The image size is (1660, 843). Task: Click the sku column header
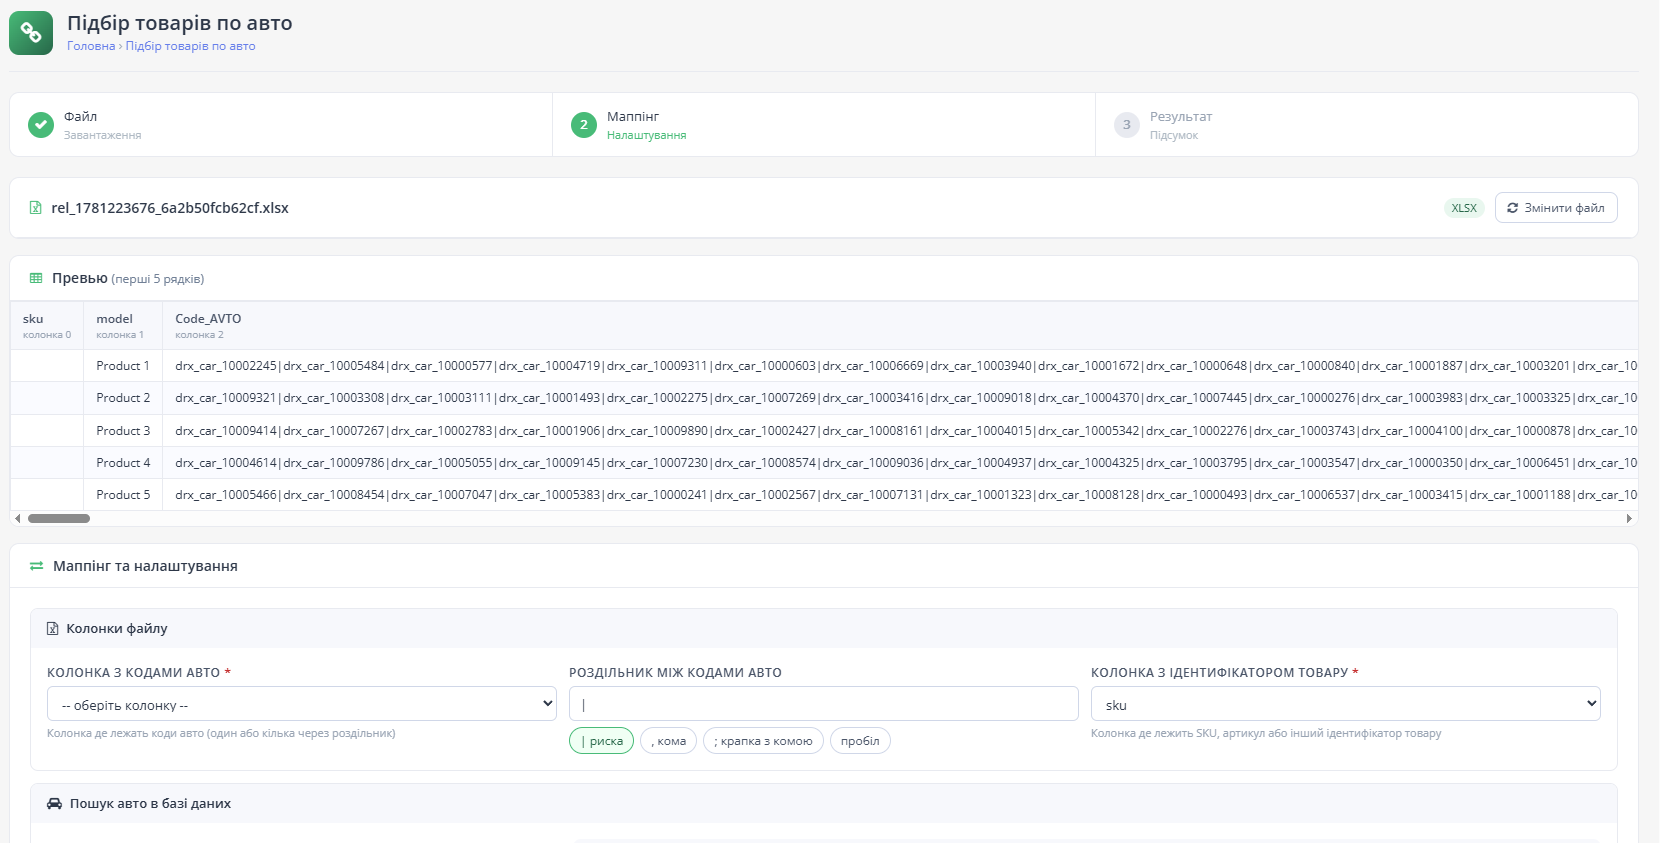pos(47,326)
